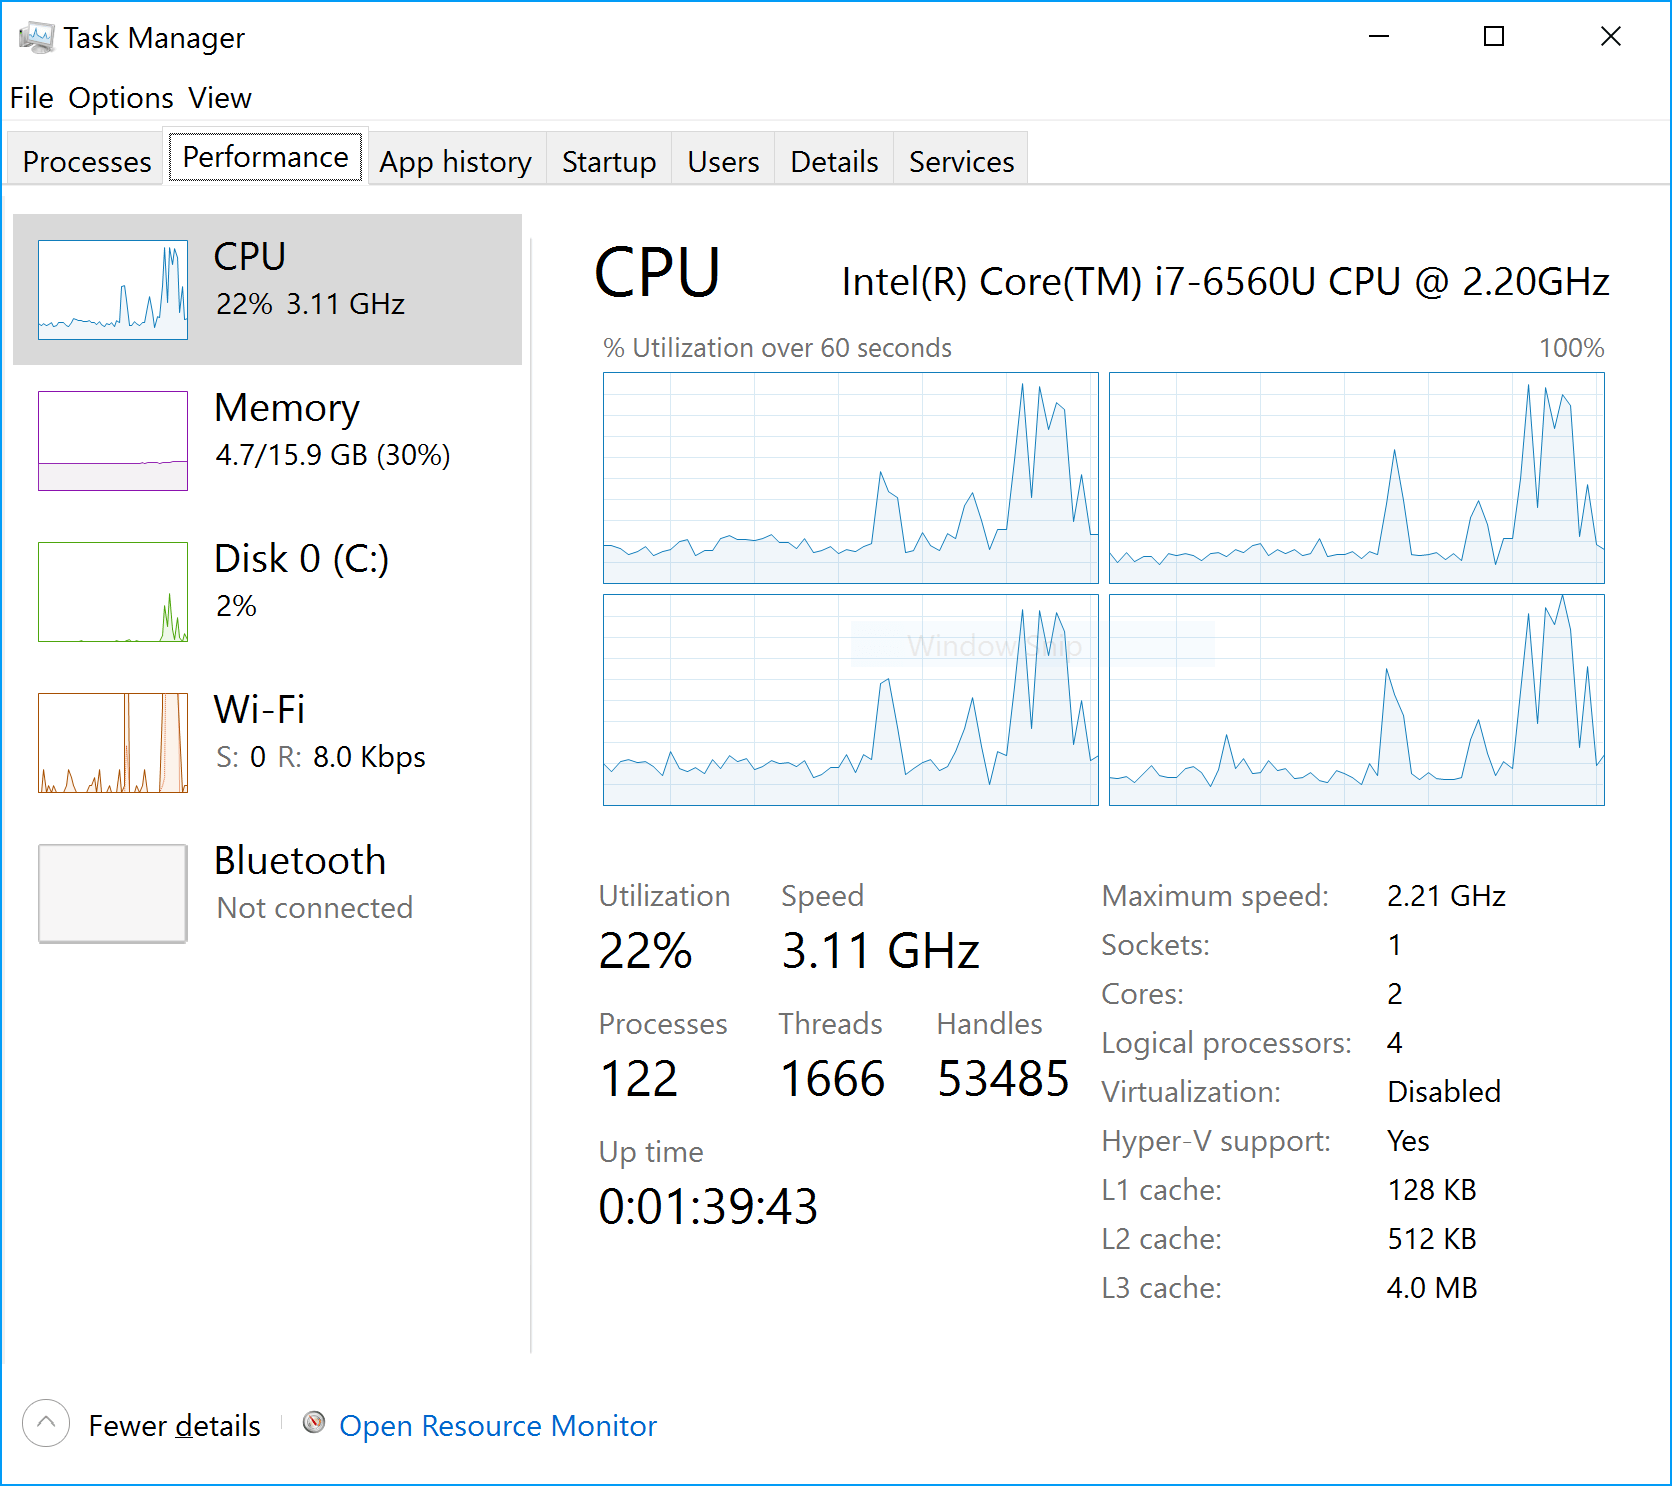The width and height of the screenshot is (1672, 1486).
Task: Click the Speed value 3.11 GHz
Action: (x=881, y=950)
